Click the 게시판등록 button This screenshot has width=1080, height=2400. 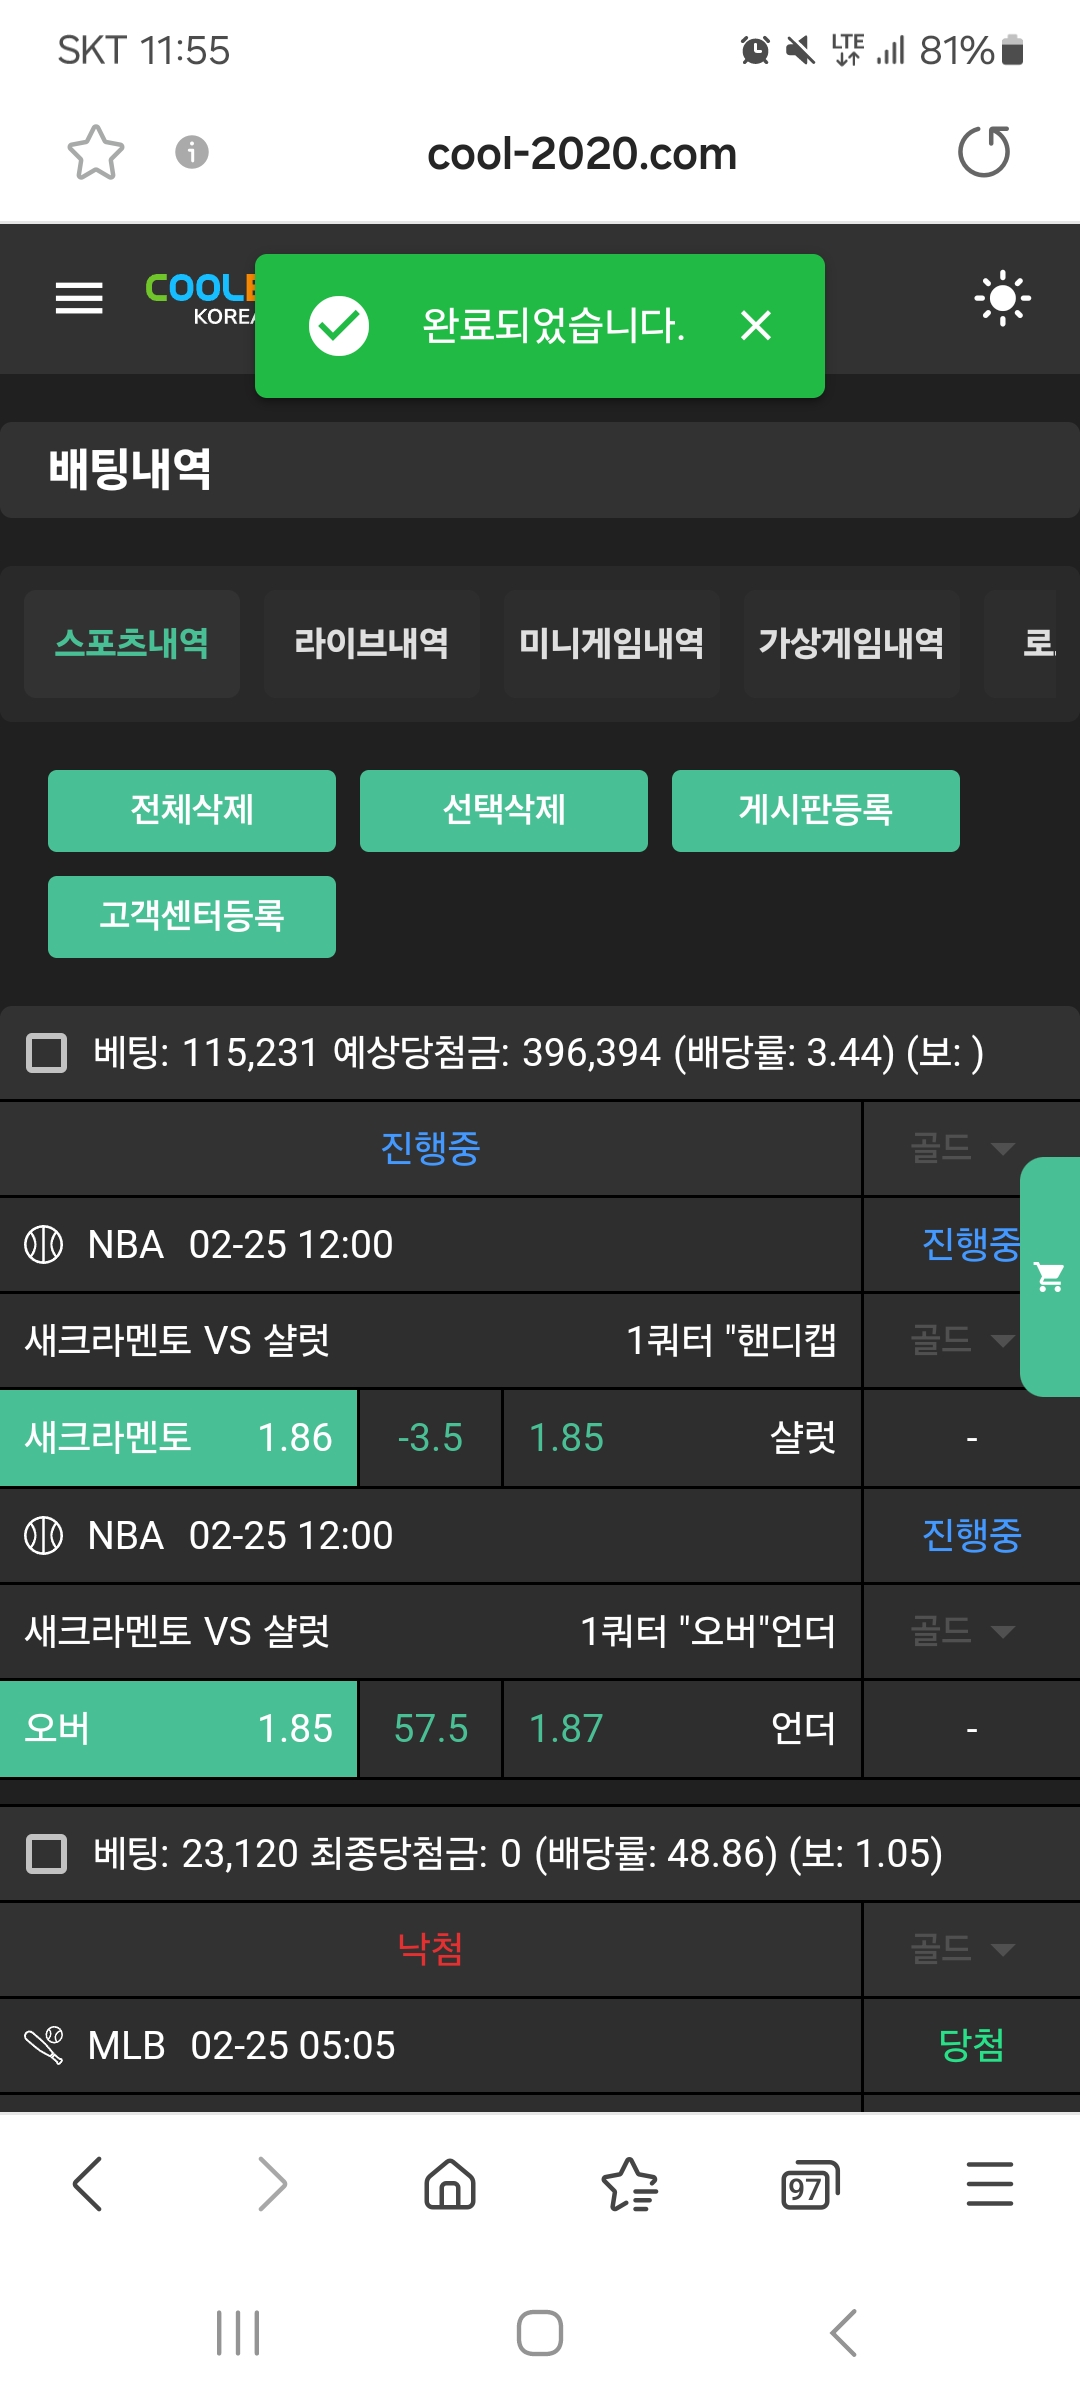(x=815, y=810)
